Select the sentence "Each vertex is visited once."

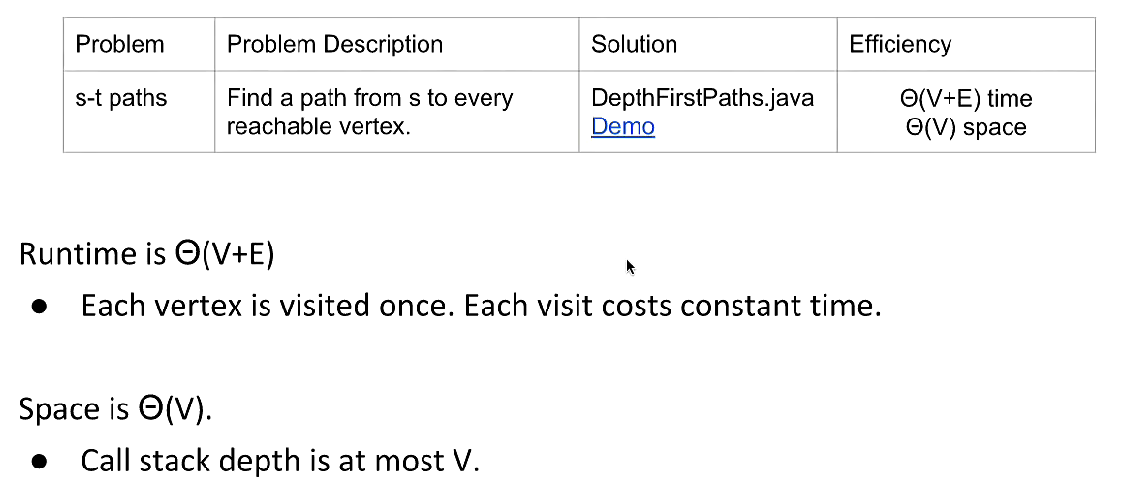coord(269,305)
